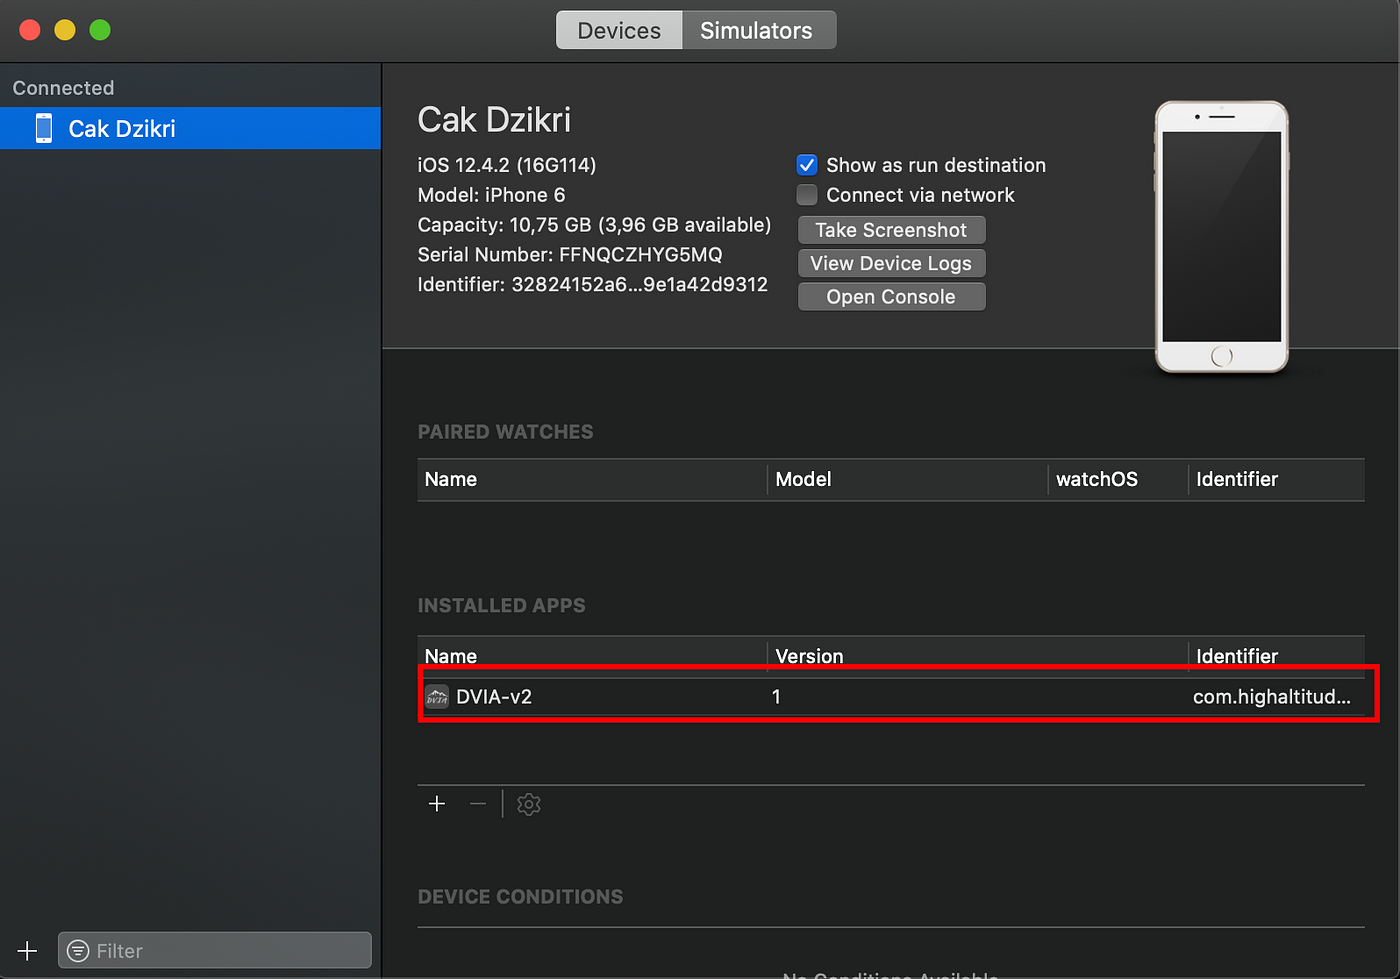Image resolution: width=1400 pixels, height=979 pixels.
Task: Sort installed apps by Version header
Action: [810, 656]
